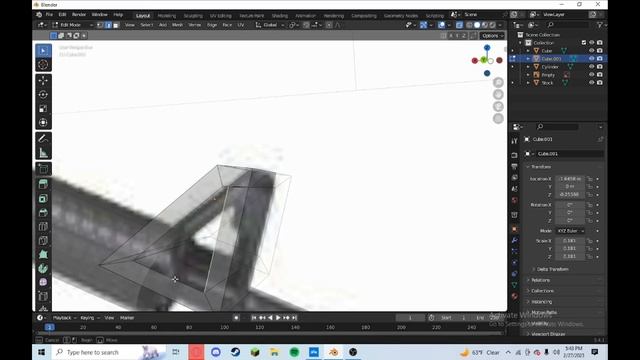Hide the Cylinder object in outliner
640x360 pixels.
click(x=591, y=67)
